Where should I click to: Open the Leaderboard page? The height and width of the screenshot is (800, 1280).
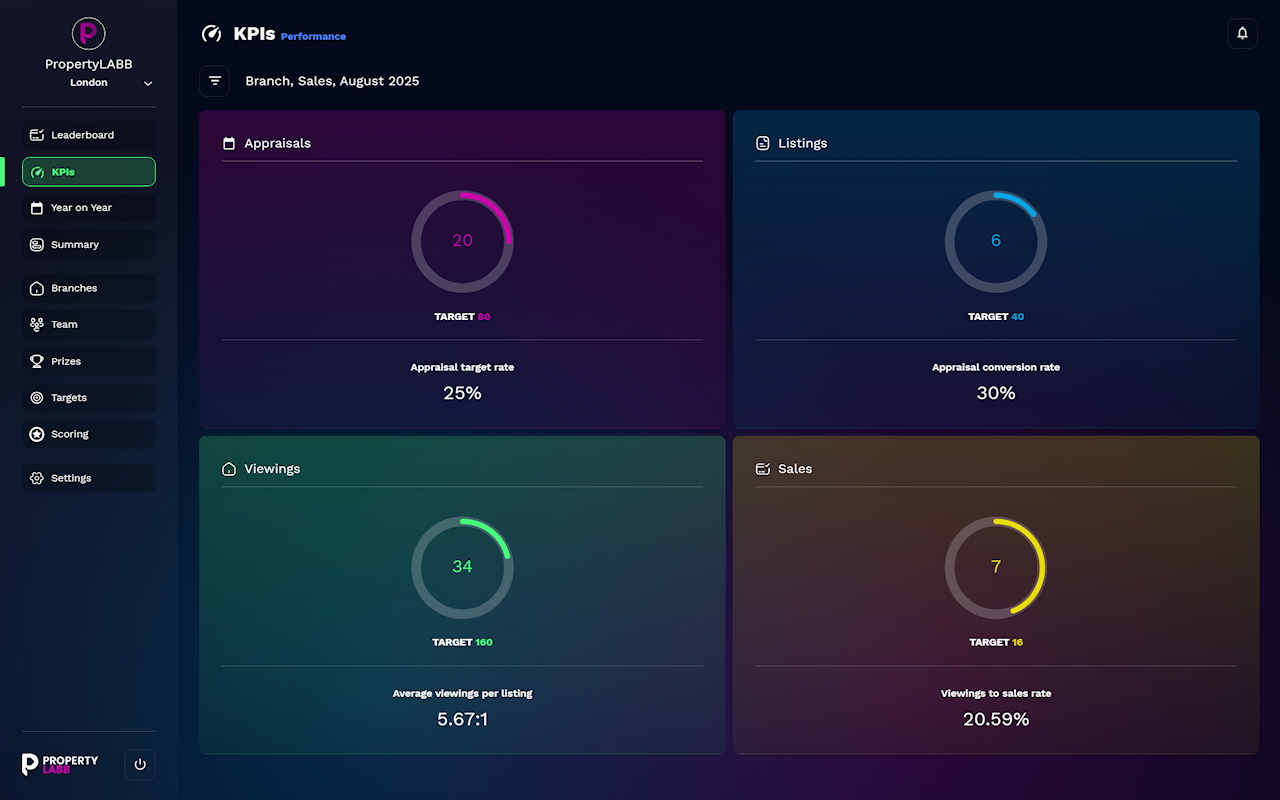89,135
